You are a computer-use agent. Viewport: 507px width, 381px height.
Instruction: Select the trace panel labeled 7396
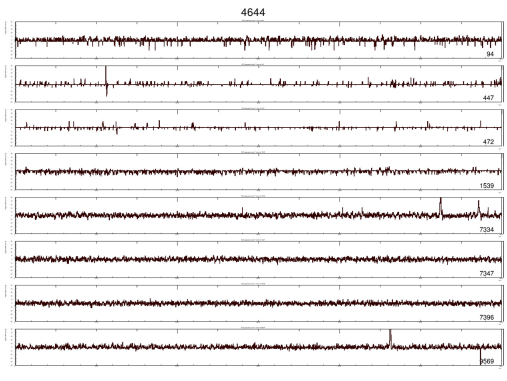click(259, 303)
